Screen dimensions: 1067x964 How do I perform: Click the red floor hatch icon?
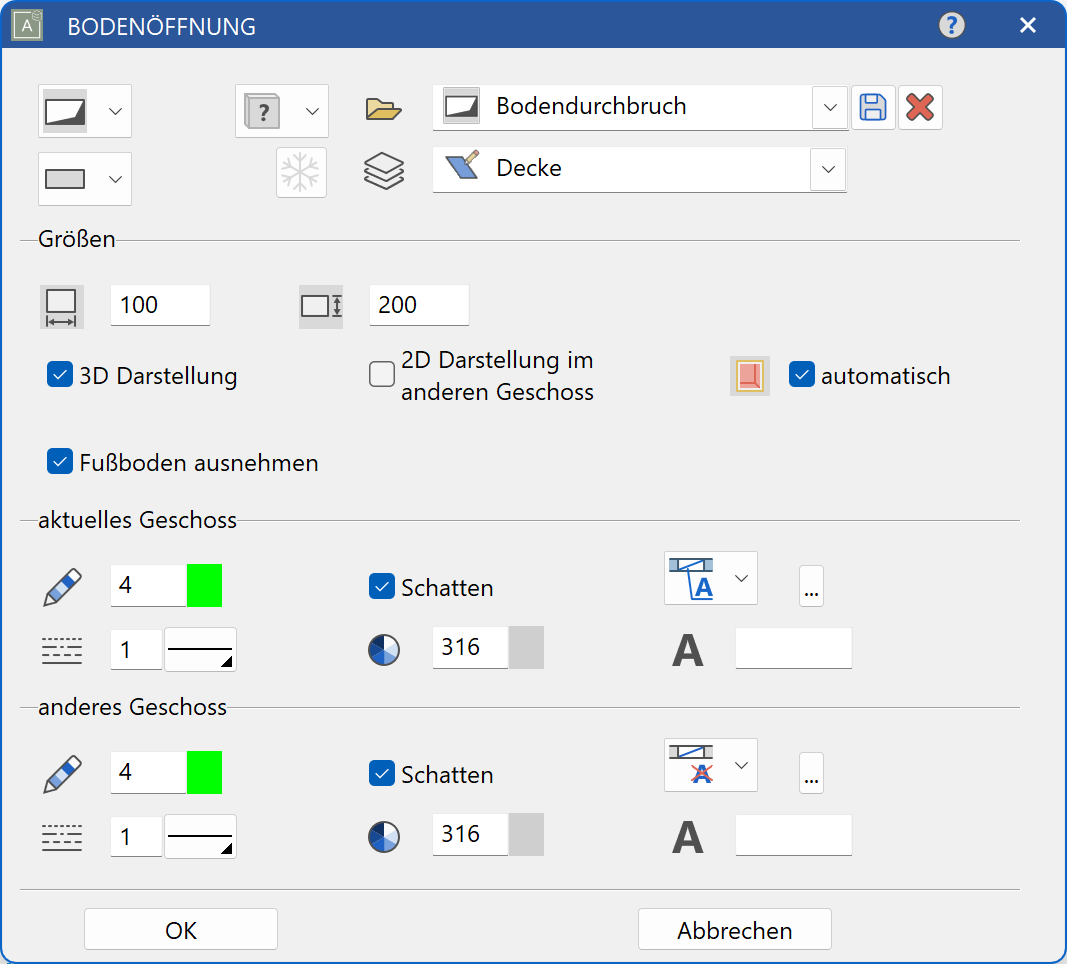pyautogui.click(x=749, y=376)
